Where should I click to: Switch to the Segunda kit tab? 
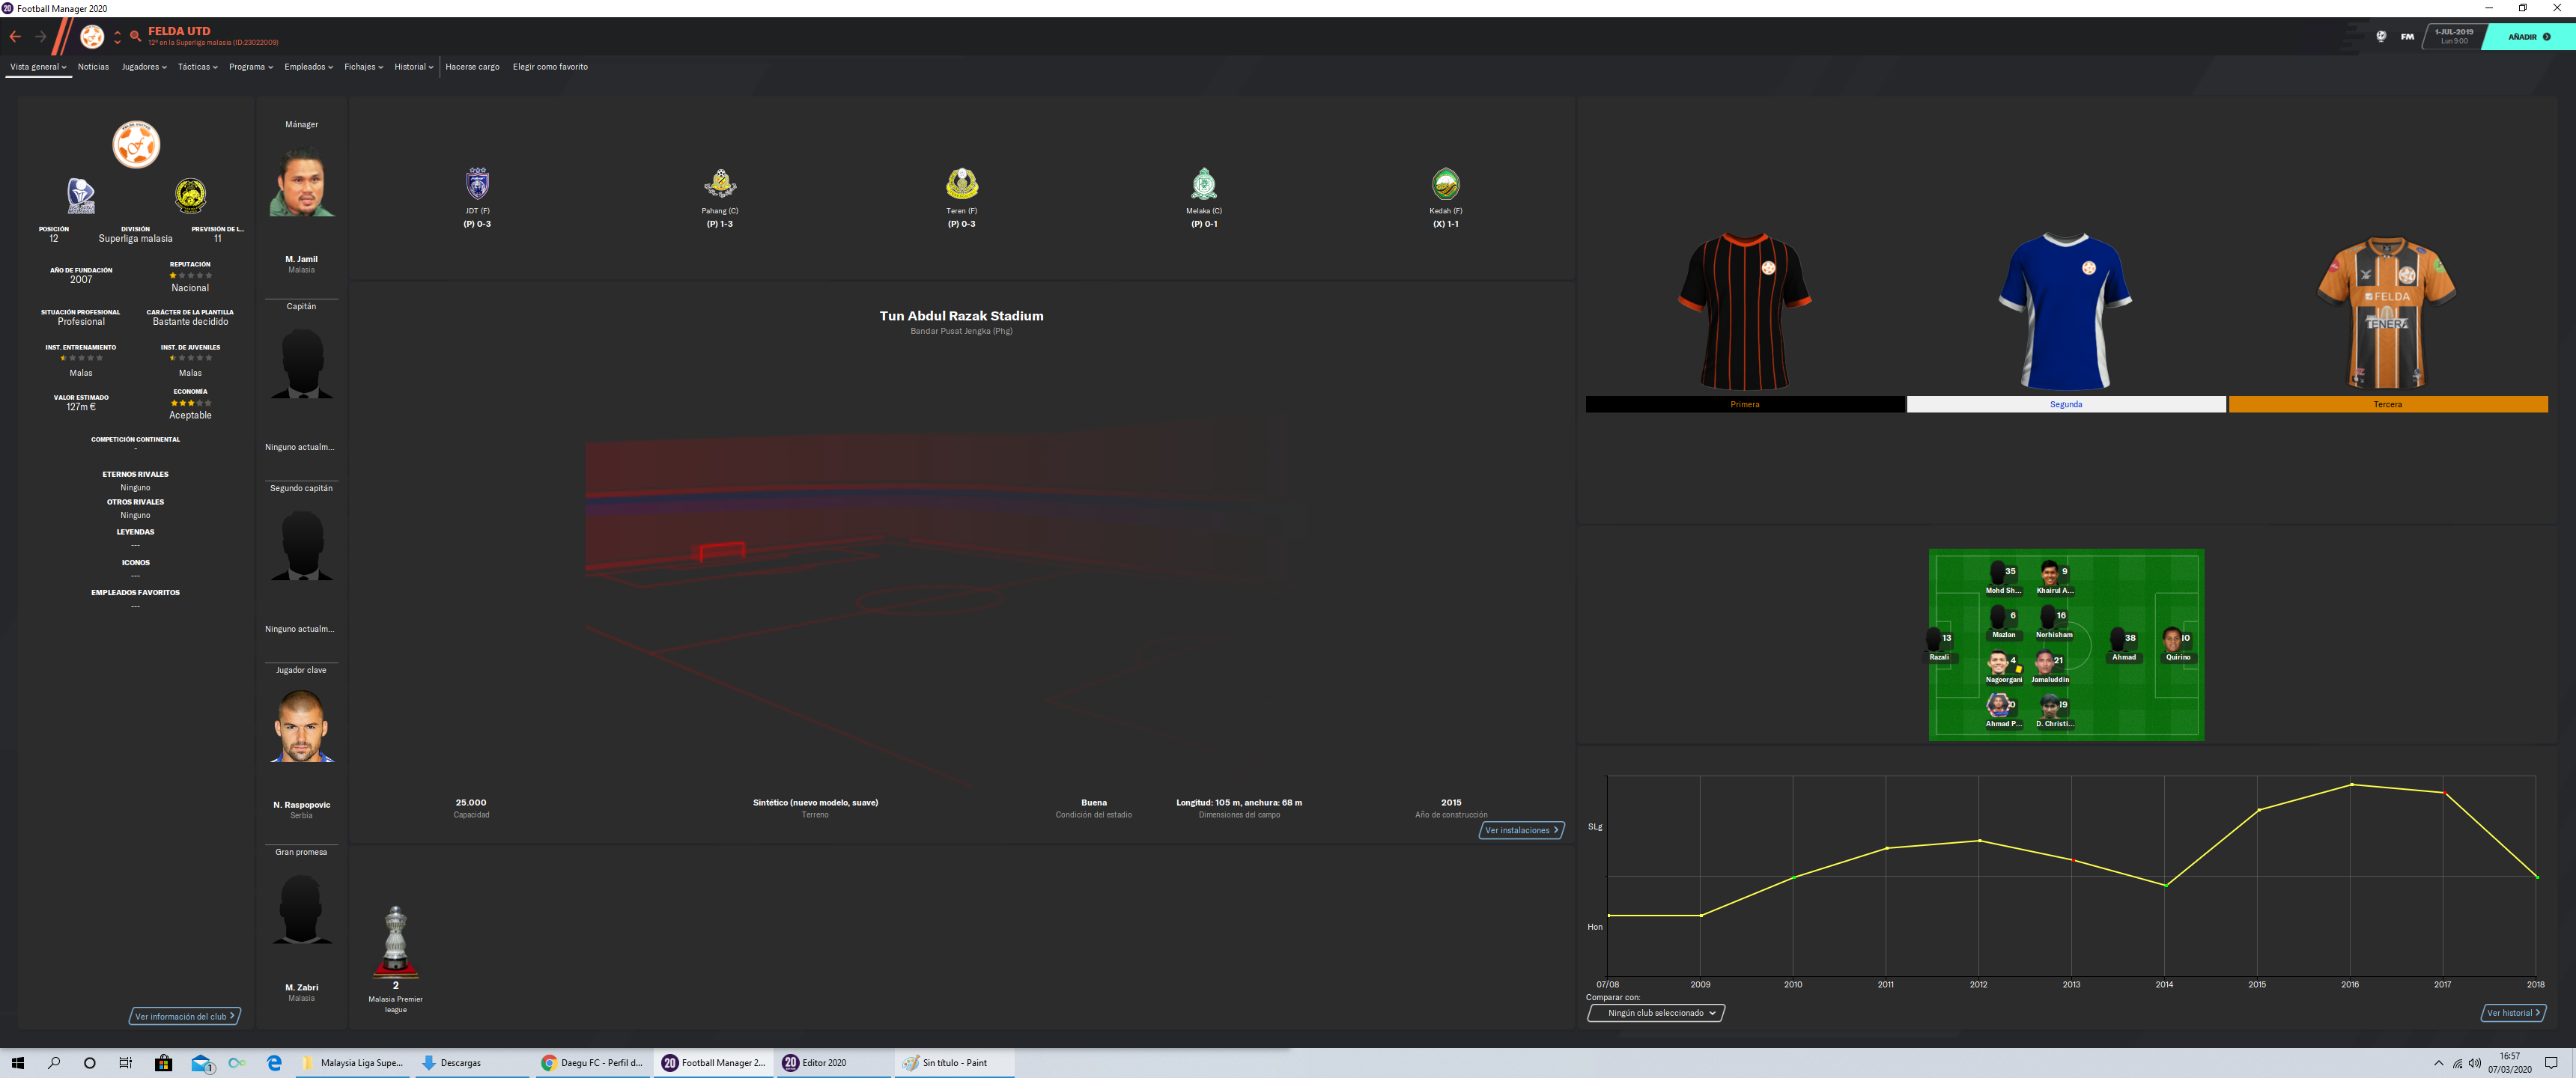[x=2066, y=404]
